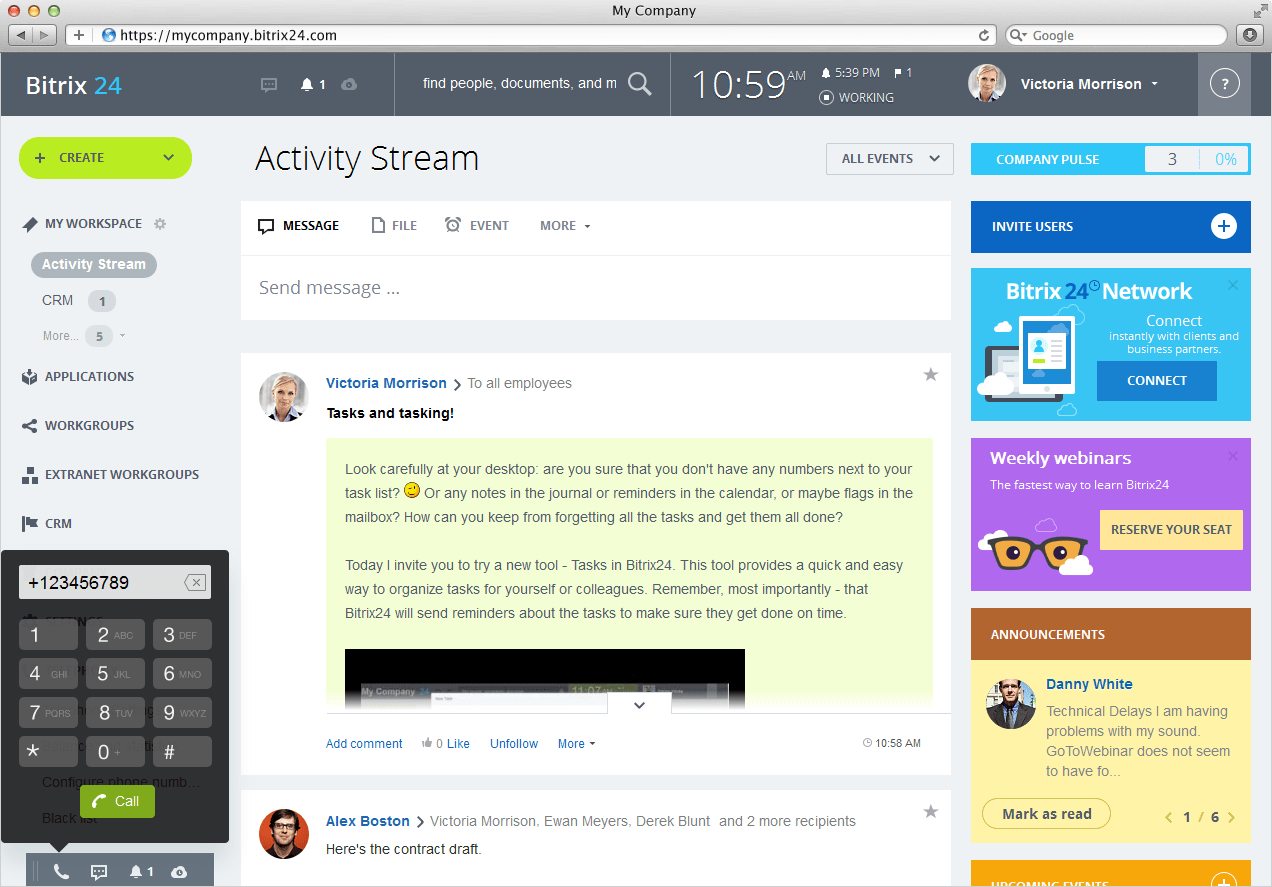Open Activity Stream in sidebar

tap(94, 265)
